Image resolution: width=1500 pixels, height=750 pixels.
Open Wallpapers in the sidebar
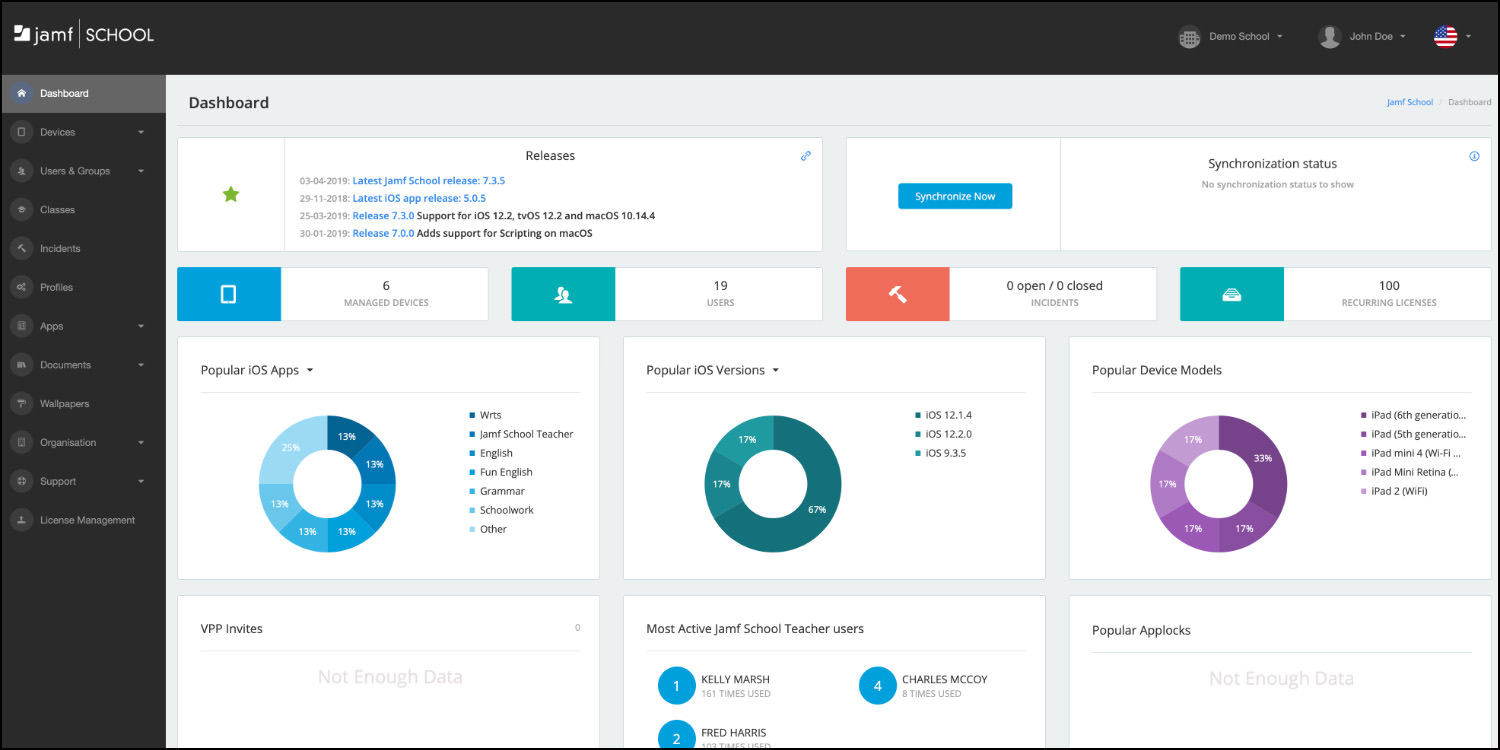83,404
